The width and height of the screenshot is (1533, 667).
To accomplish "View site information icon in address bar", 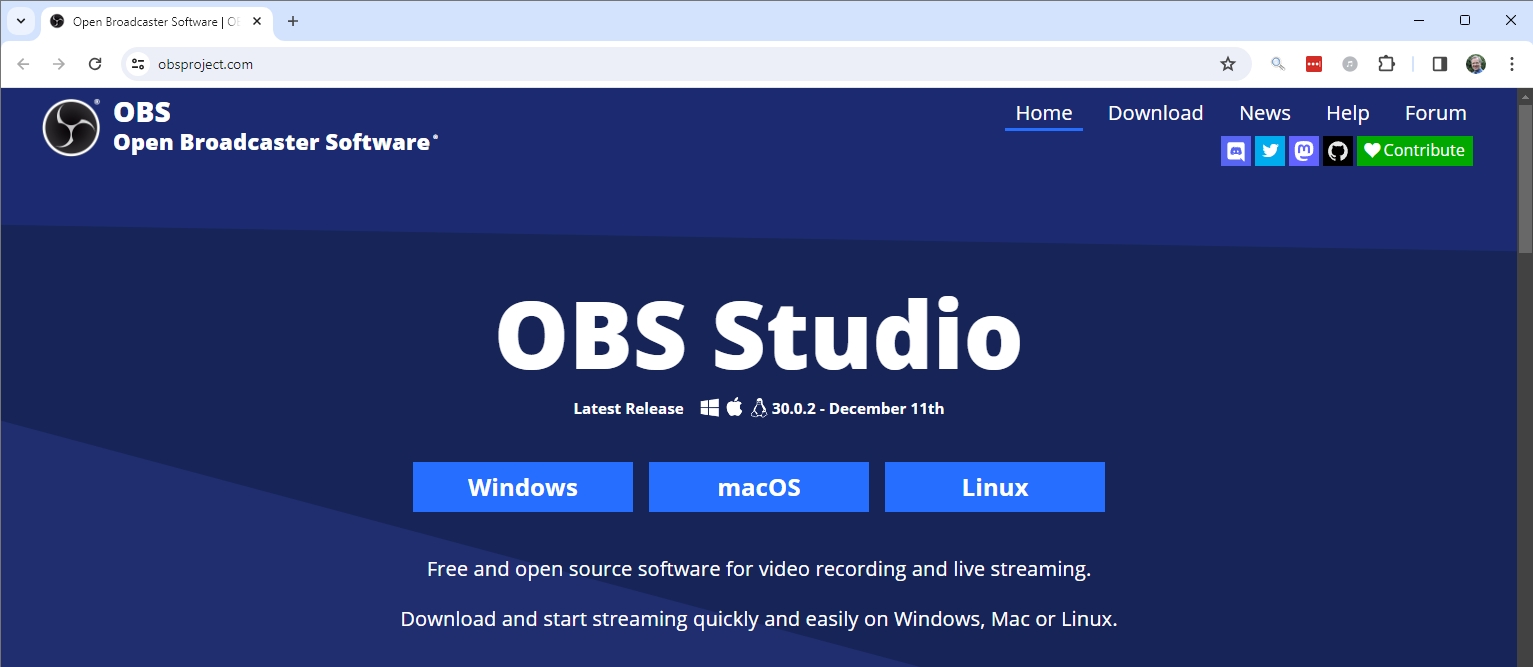I will (x=139, y=64).
